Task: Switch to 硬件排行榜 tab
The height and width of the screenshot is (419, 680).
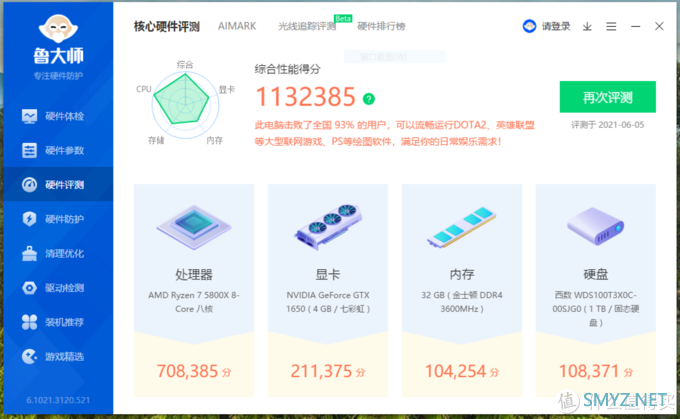Action: tap(381, 26)
